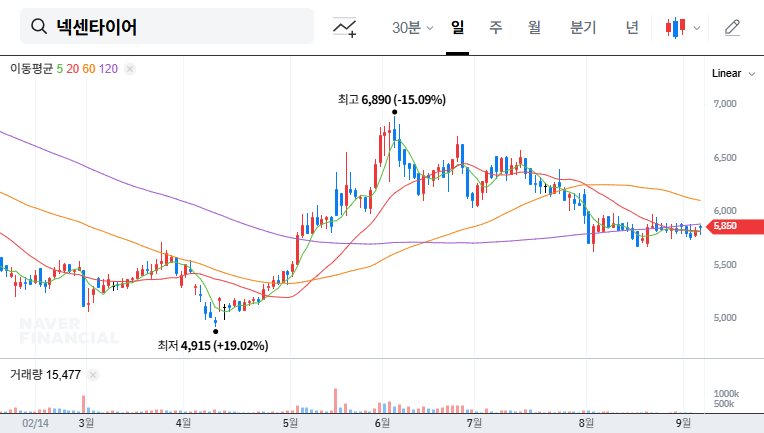Screen dimensions: 764x433
Task: Click the 거래량 15,477 label
Action: point(45,375)
